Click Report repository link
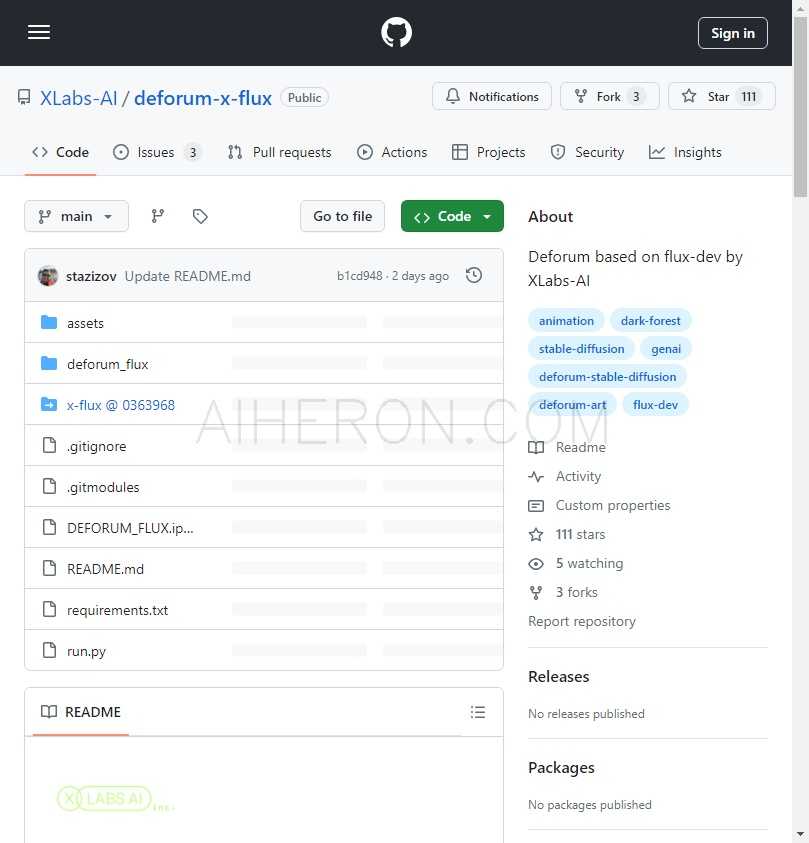 [582, 621]
